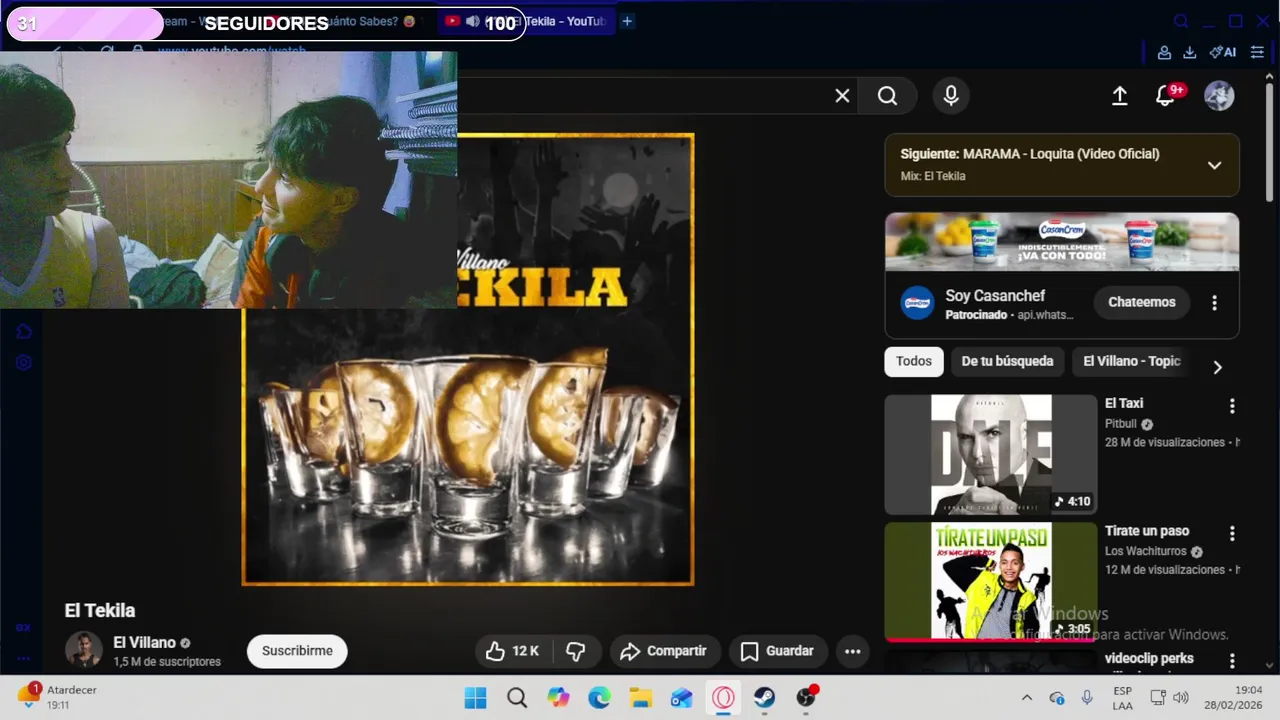Dislike the El Tekila video
Screen dimensions: 1280x720
576,651
